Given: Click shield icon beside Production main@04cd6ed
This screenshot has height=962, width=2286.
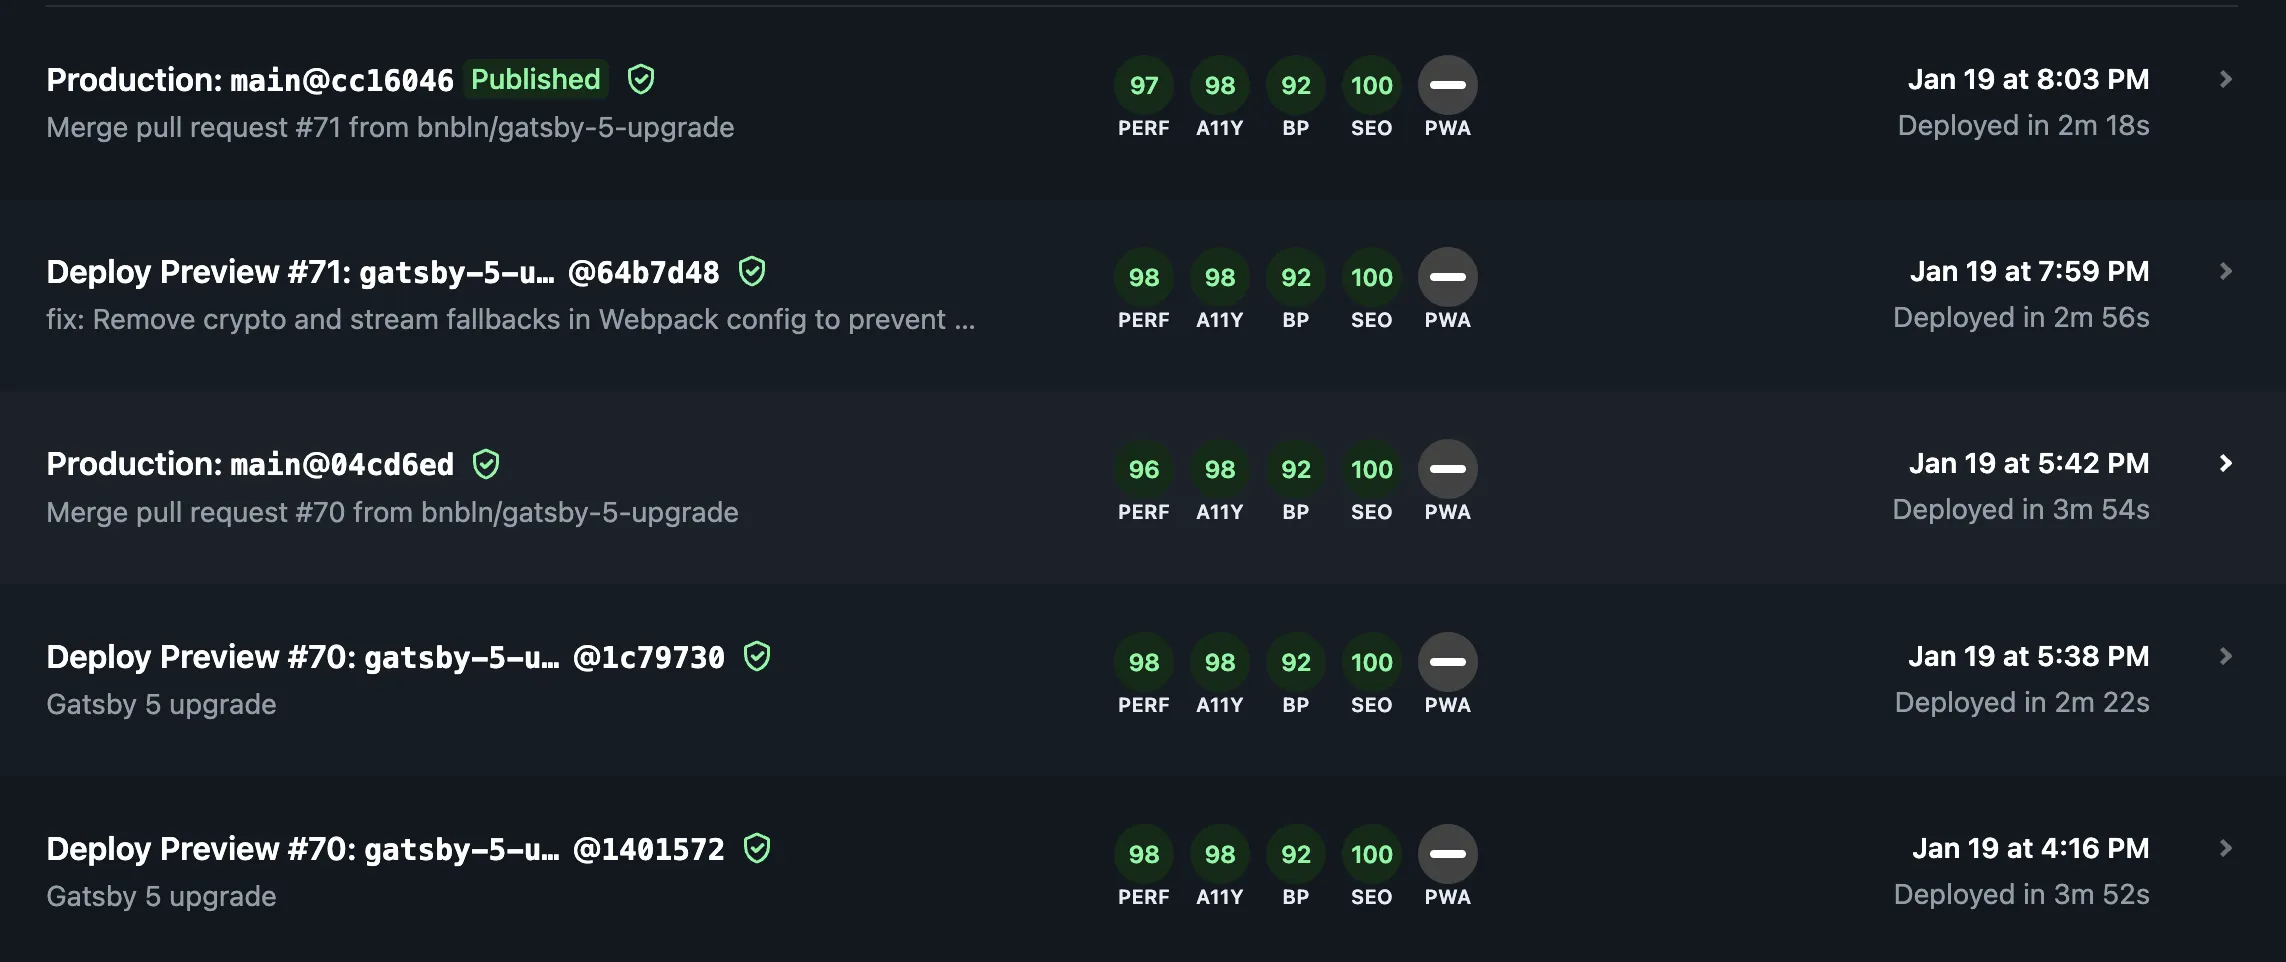Looking at the screenshot, I should tap(486, 464).
